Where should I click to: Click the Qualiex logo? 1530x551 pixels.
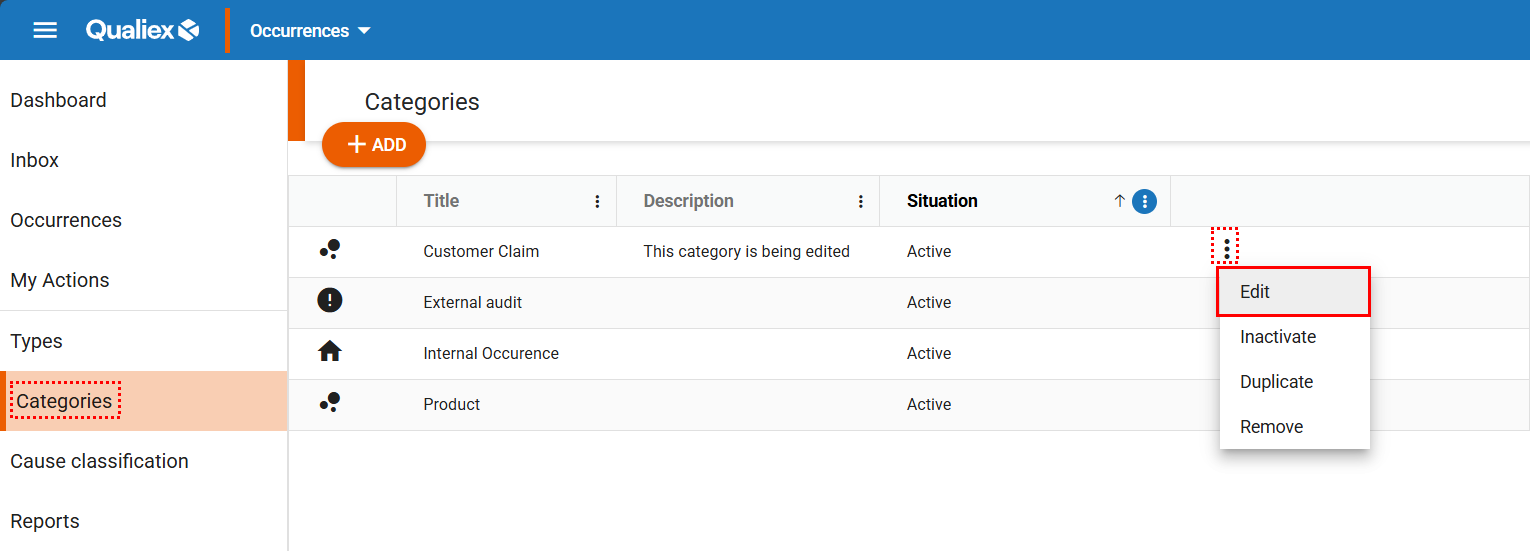click(142, 30)
